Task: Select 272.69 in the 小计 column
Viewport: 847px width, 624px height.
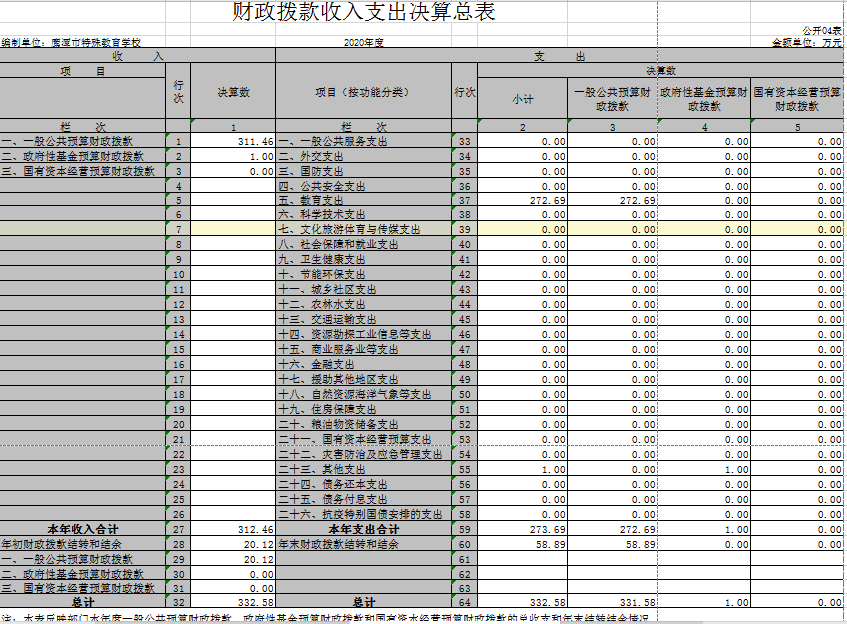Action: click(522, 200)
